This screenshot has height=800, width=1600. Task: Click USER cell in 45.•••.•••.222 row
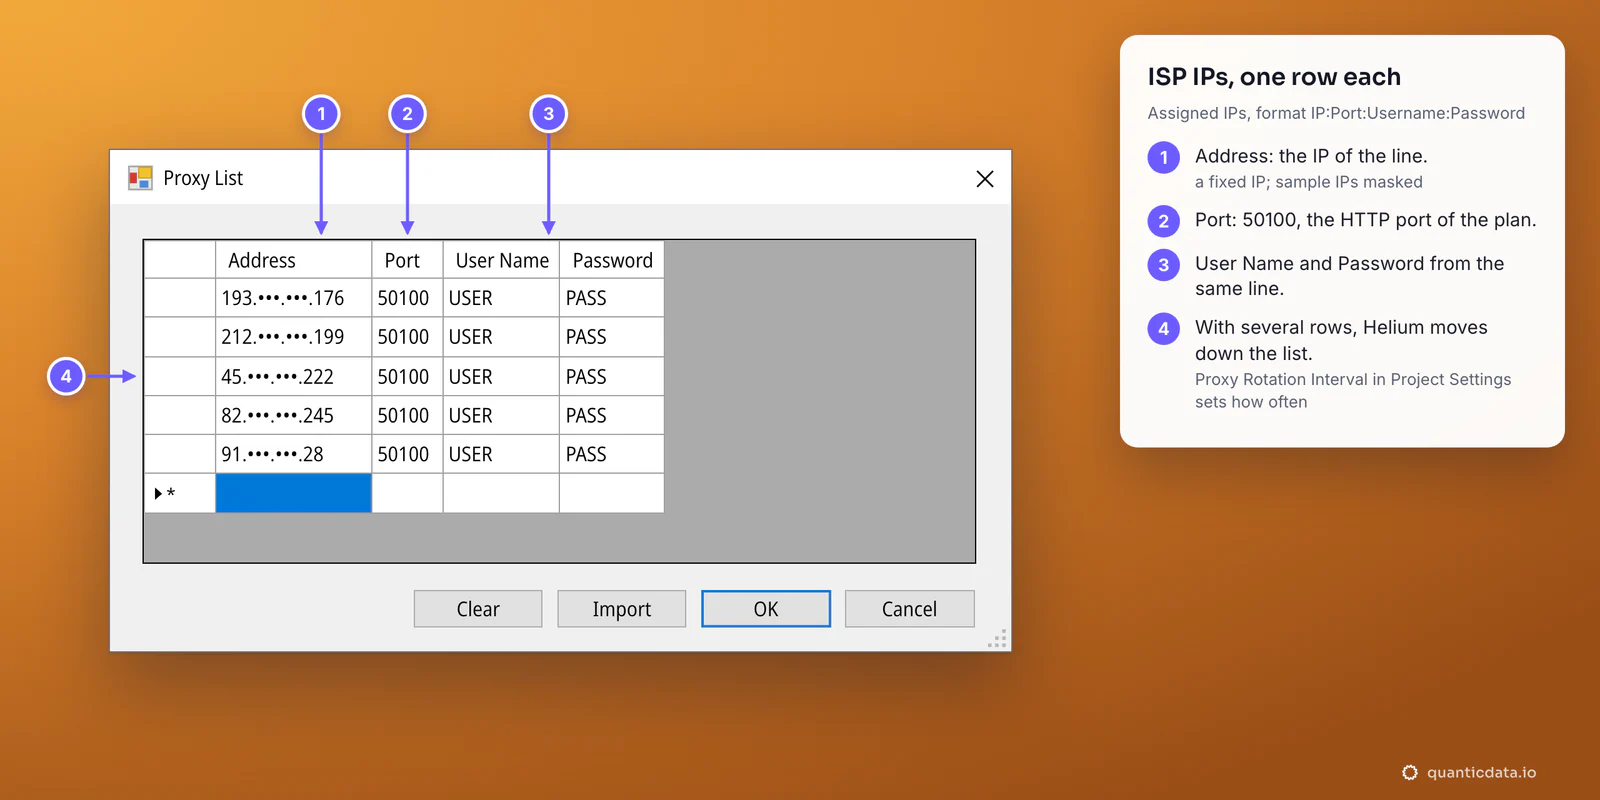pos(501,377)
